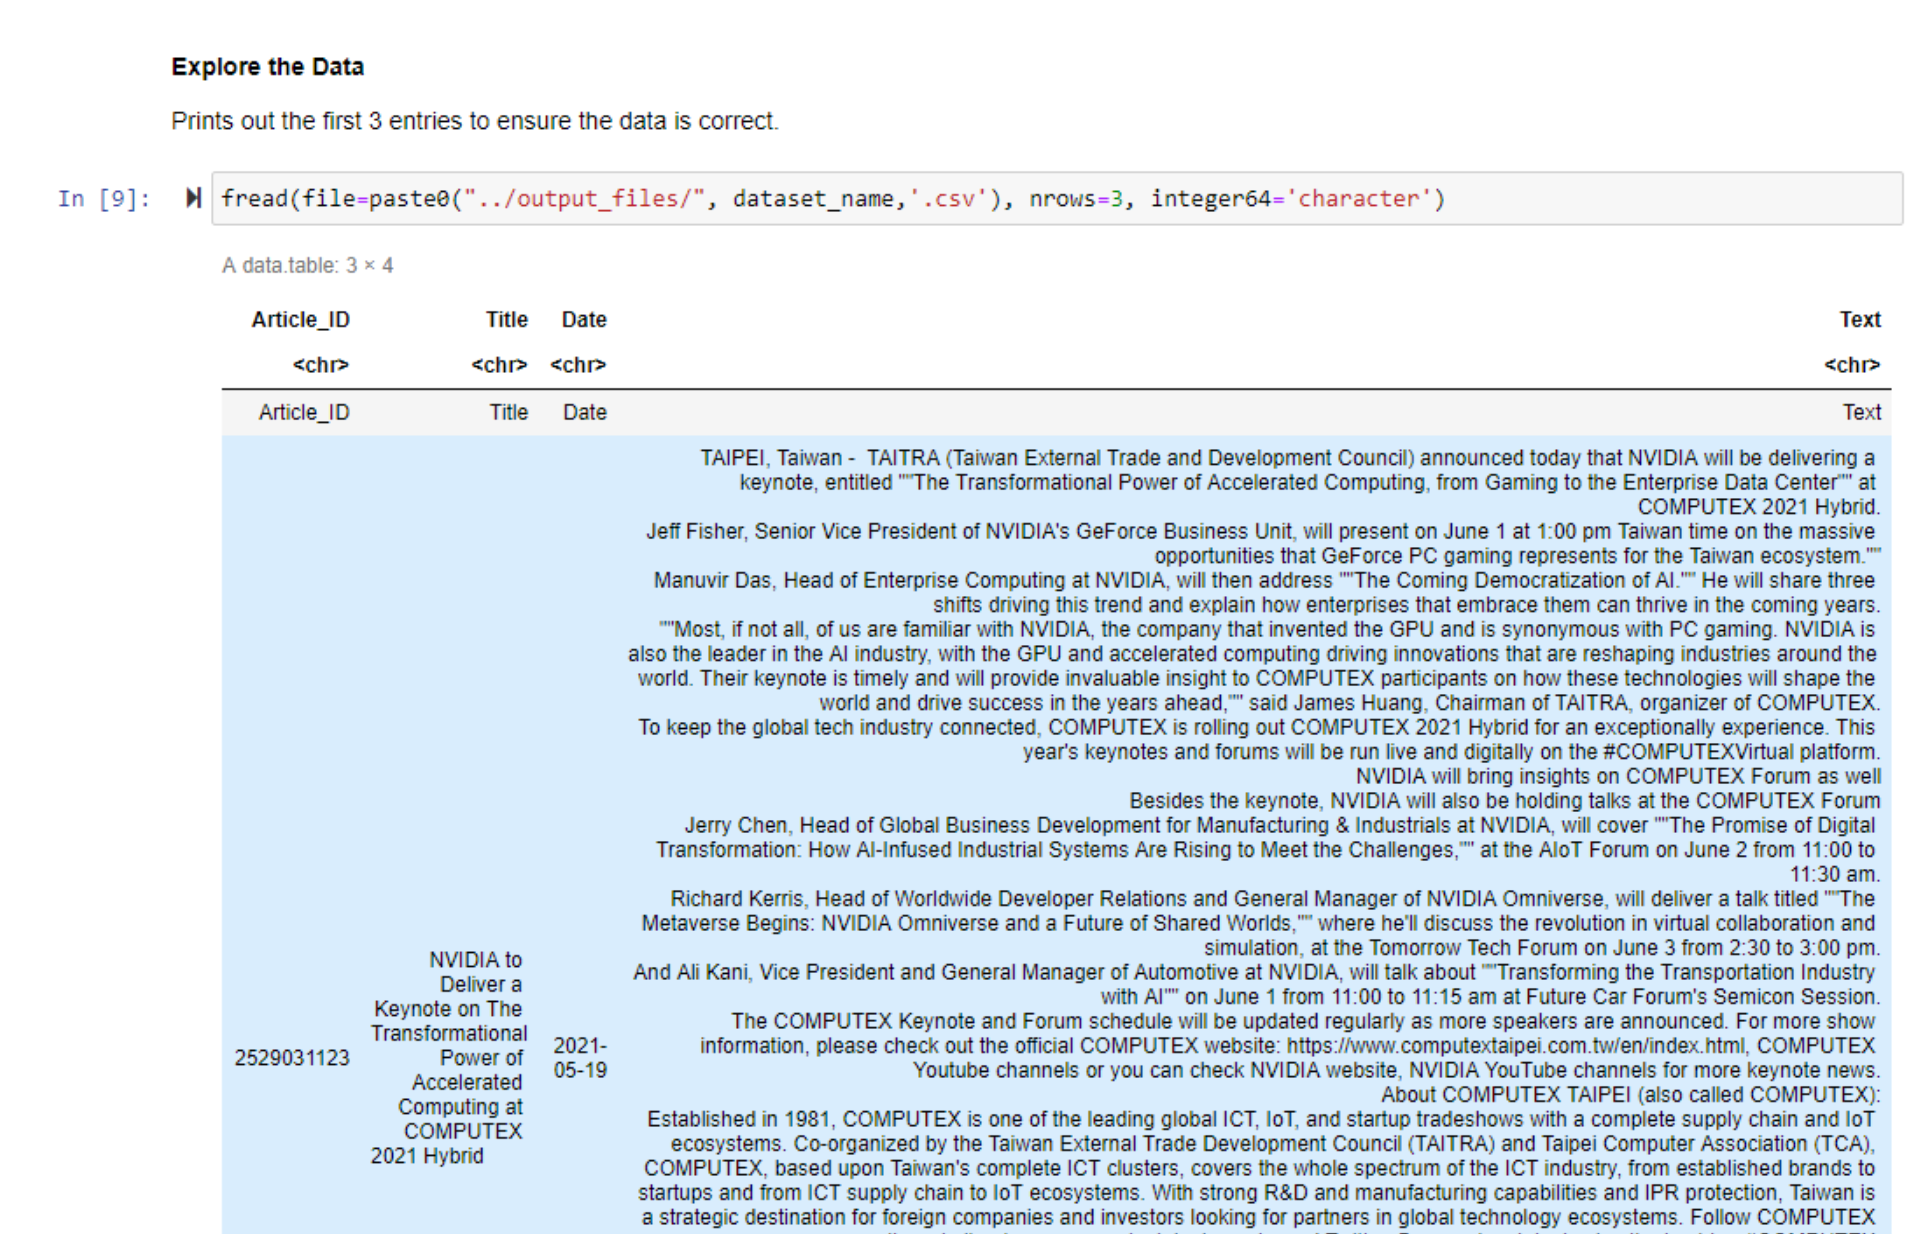Click the '.csv' string in the code
This screenshot has height=1234, width=1915.
pos(948,199)
